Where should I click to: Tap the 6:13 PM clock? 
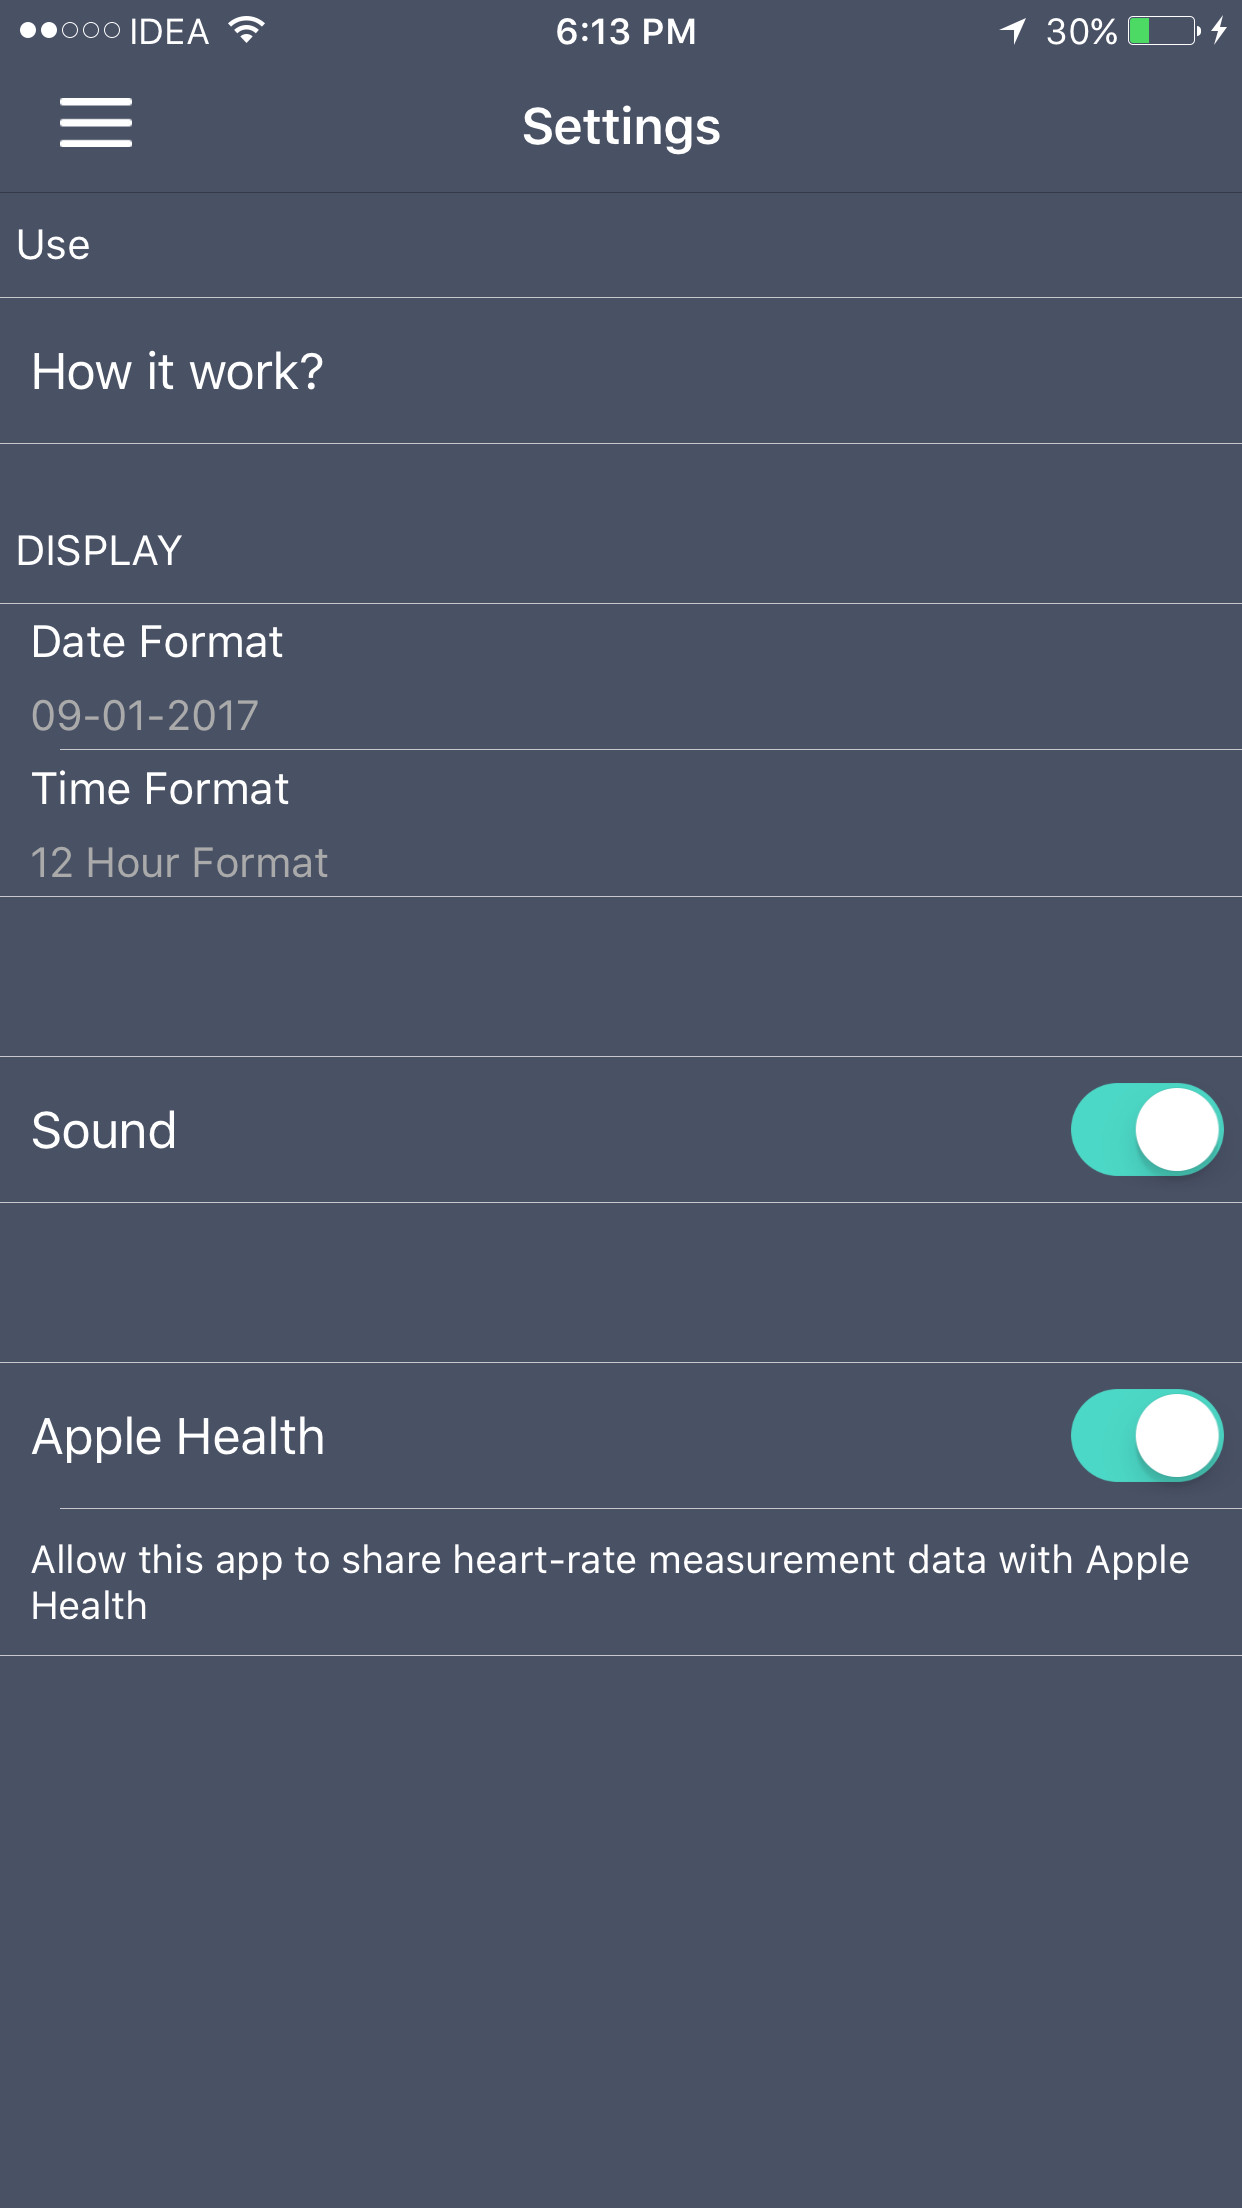tap(626, 31)
